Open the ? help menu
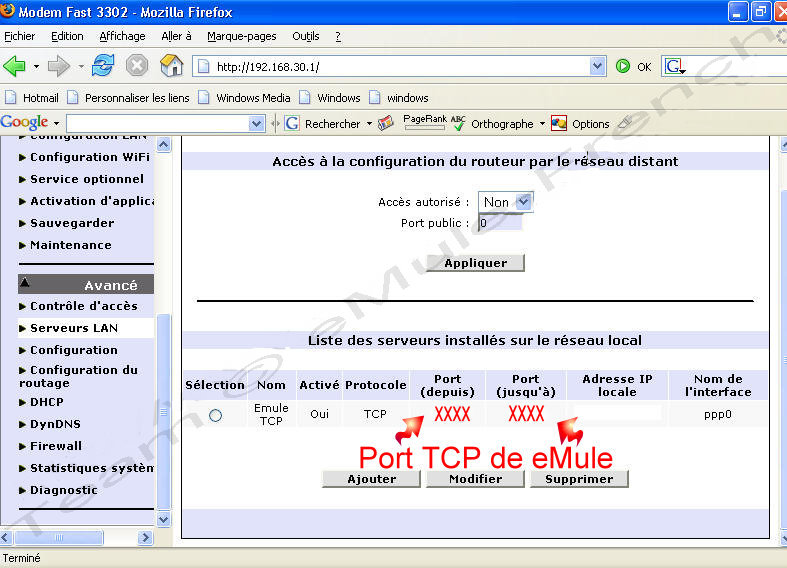This screenshot has width=787, height=568. pyautogui.click(x=338, y=36)
